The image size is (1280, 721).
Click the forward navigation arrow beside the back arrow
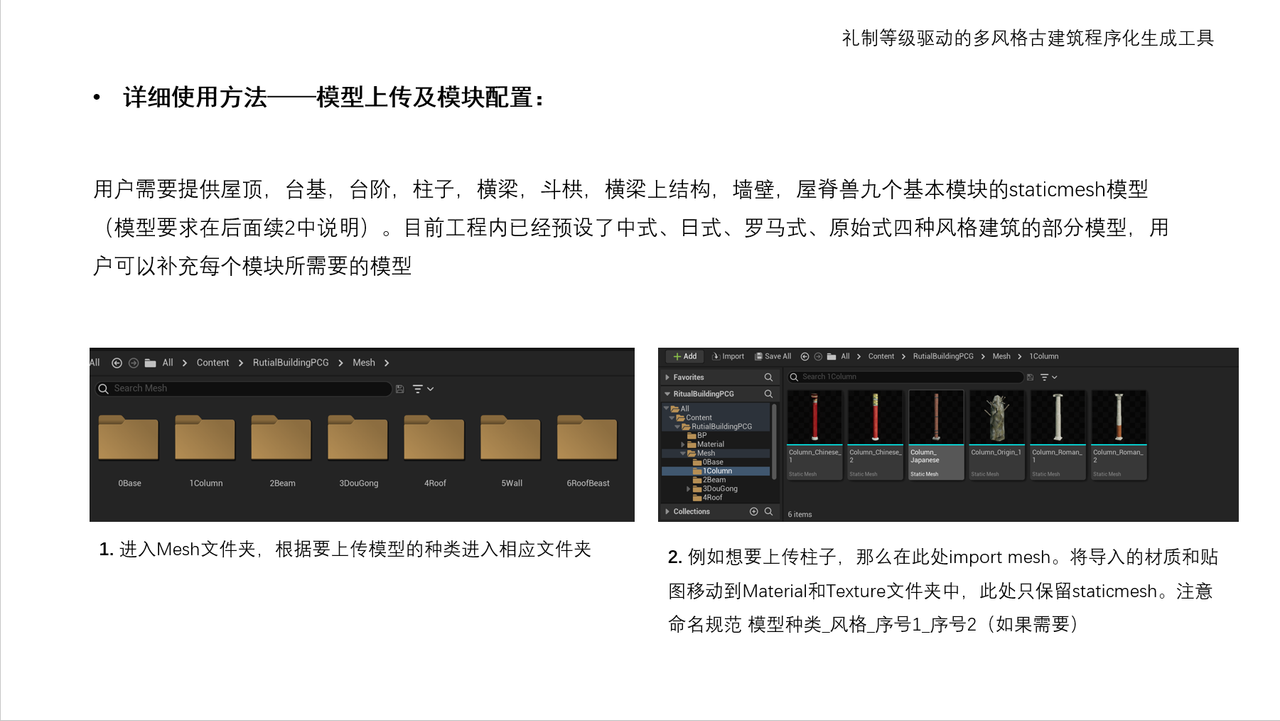point(819,356)
